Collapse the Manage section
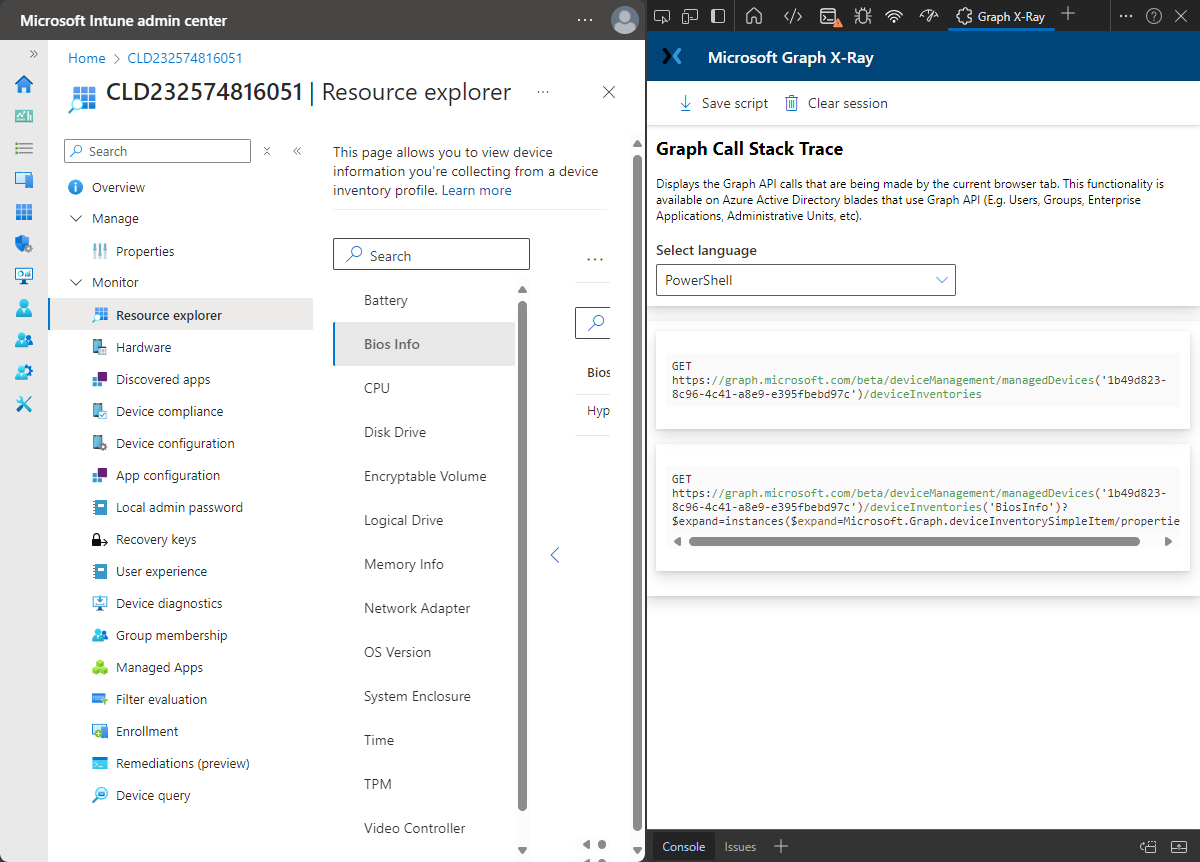 [x=76, y=219]
